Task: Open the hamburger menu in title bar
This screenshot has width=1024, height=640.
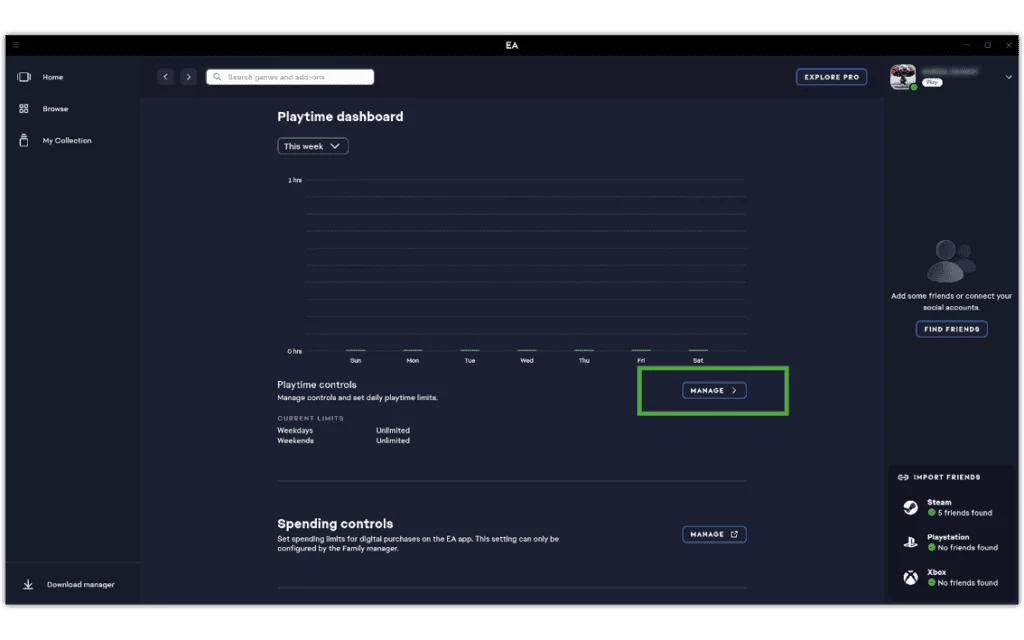Action: pos(16,45)
